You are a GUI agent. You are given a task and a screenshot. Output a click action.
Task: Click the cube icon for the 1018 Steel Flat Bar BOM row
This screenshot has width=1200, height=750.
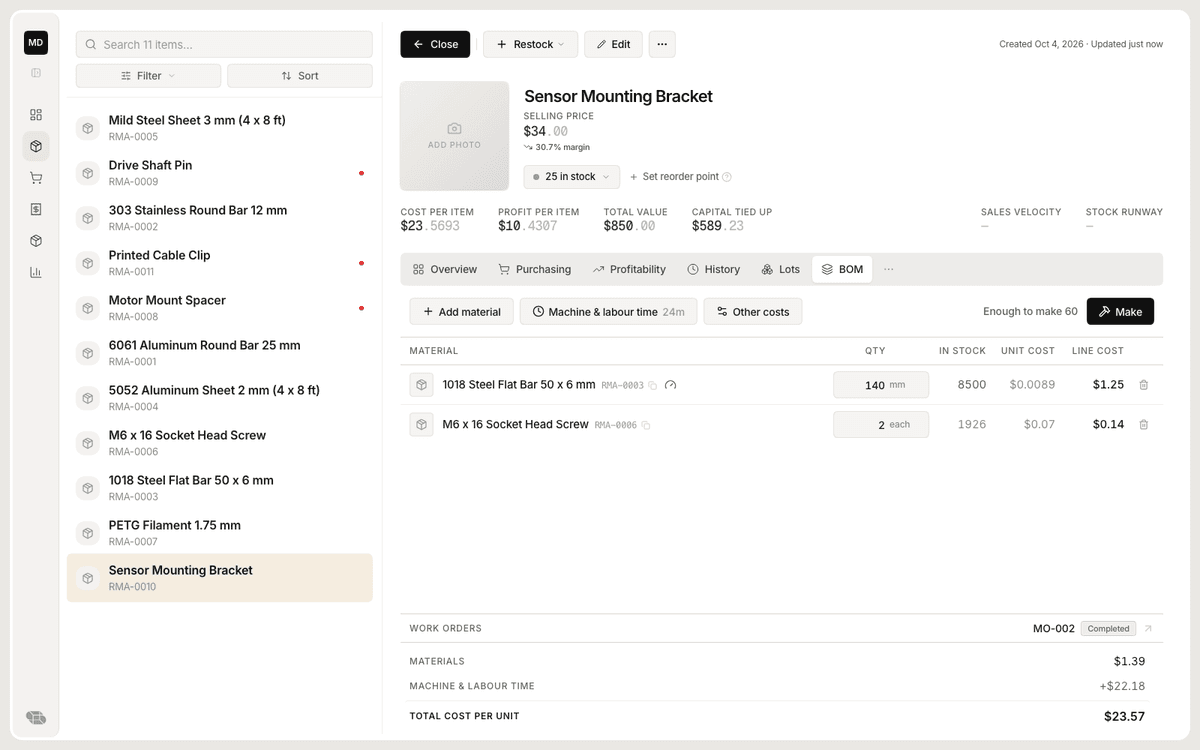(x=421, y=385)
